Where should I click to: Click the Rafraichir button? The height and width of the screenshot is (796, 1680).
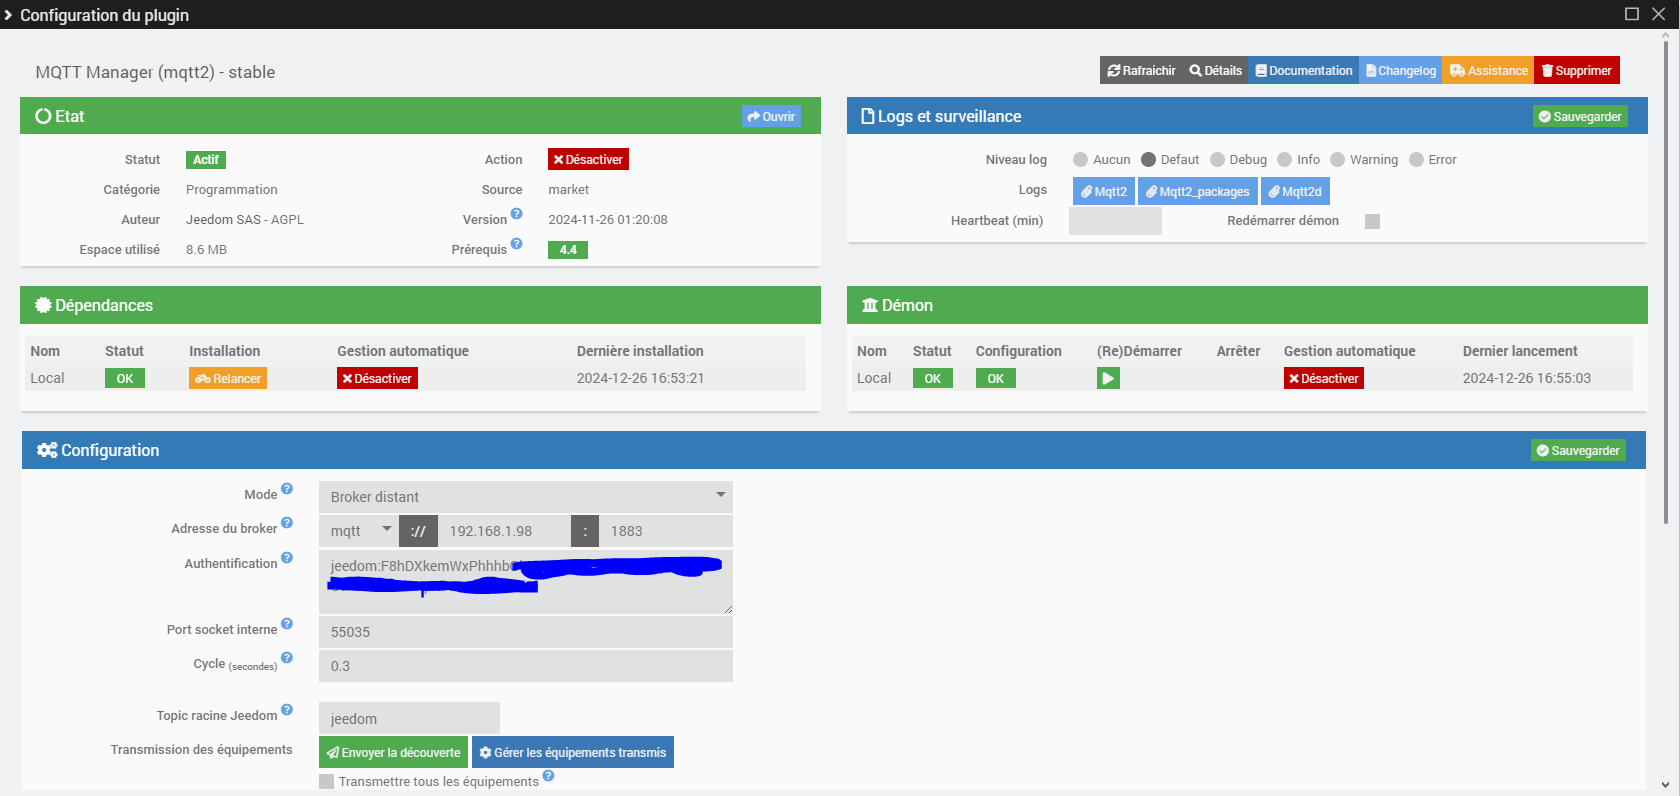tap(1141, 71)
